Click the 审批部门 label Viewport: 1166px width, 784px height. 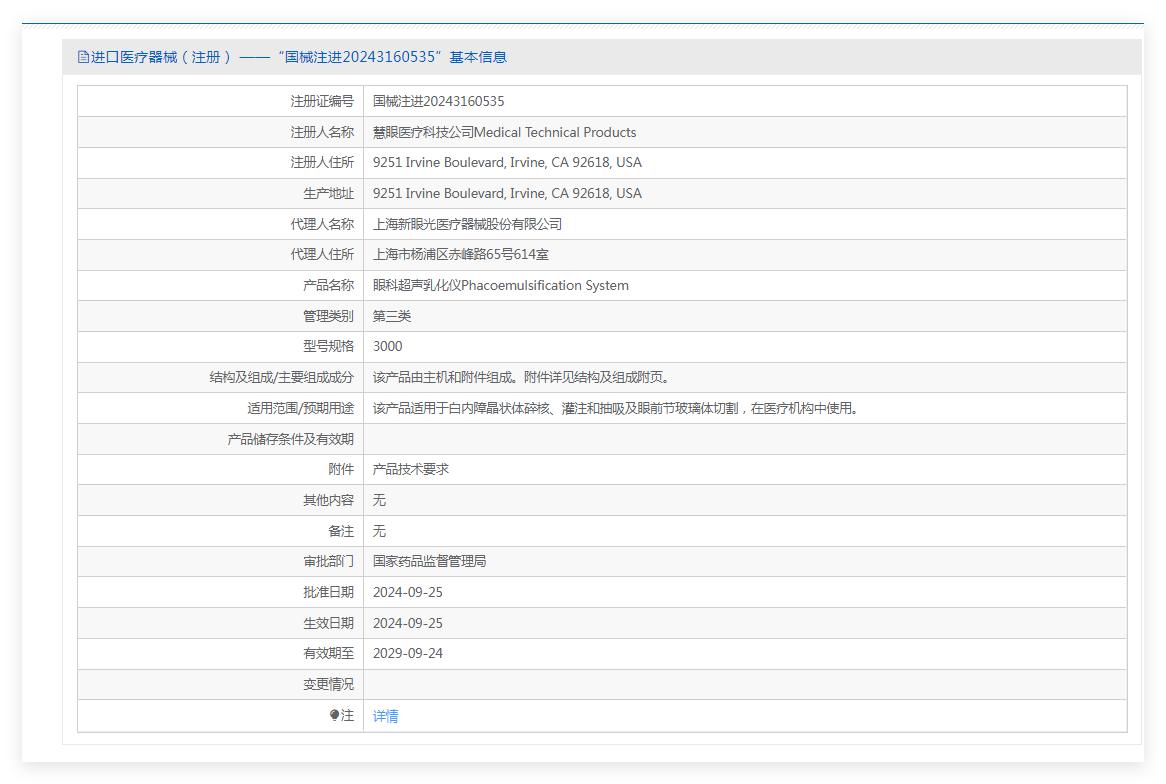[x=328, y=561]
